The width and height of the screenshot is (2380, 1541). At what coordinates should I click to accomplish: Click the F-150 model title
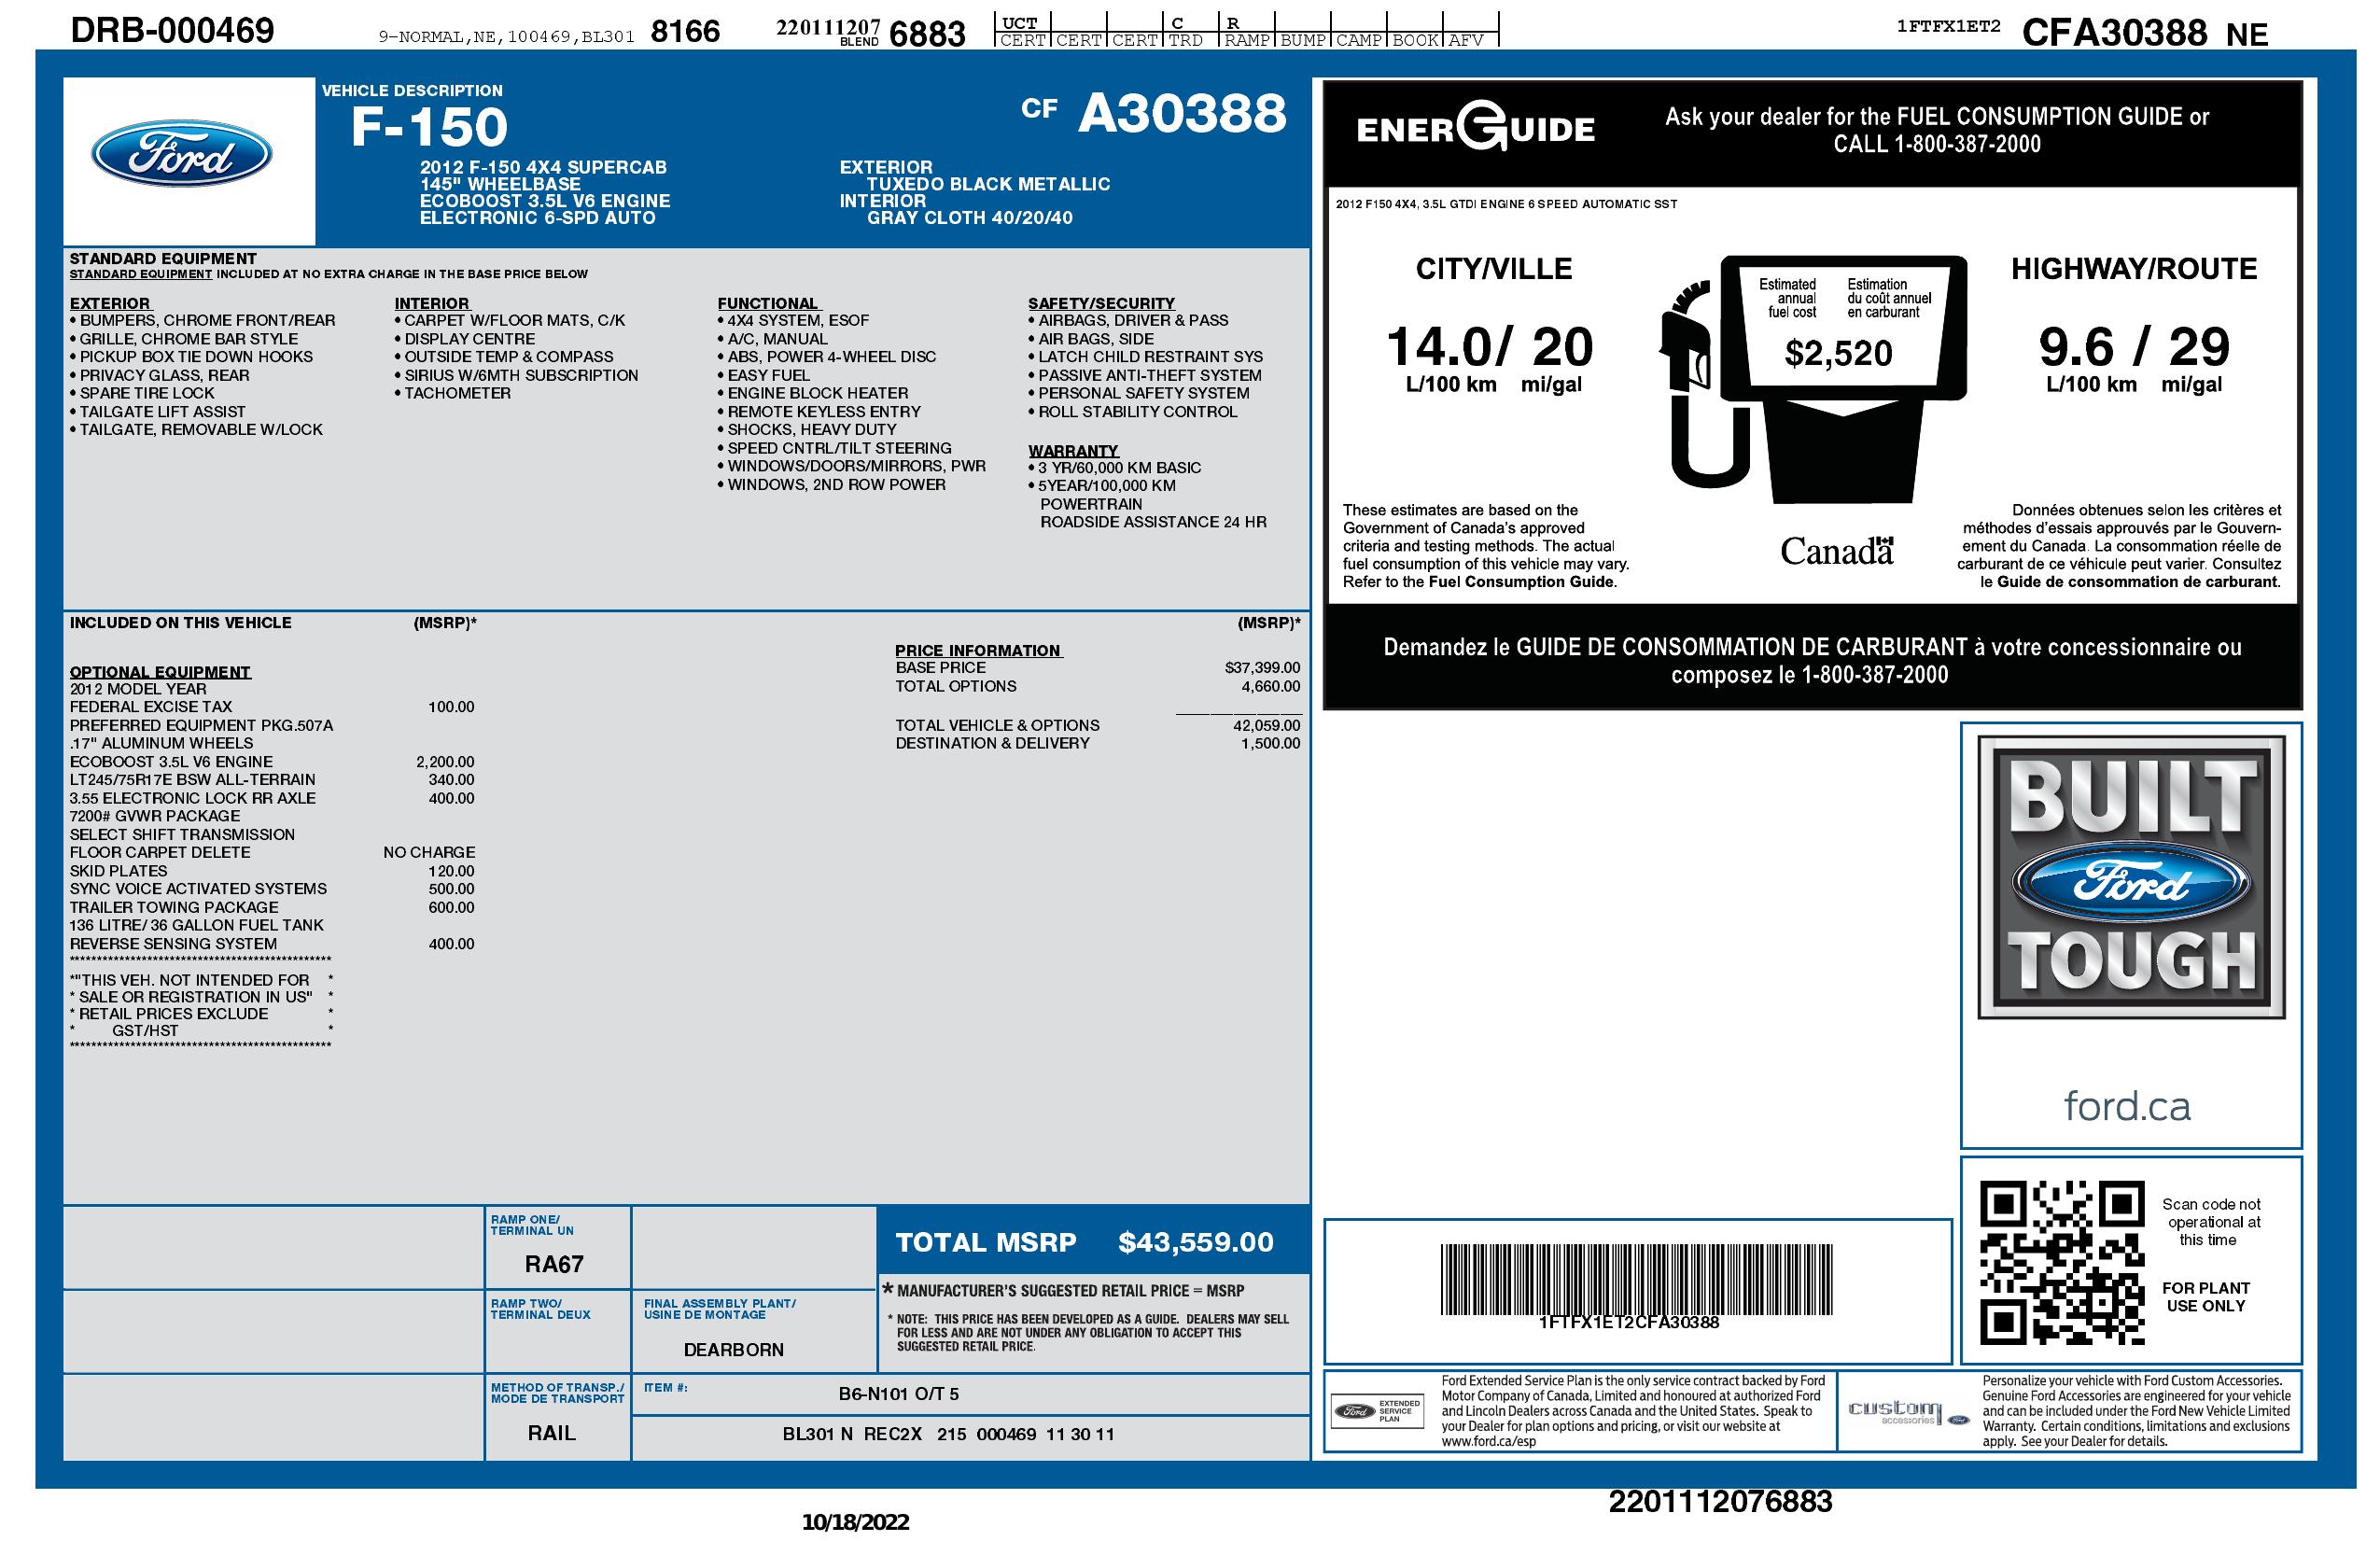[429, 128]
